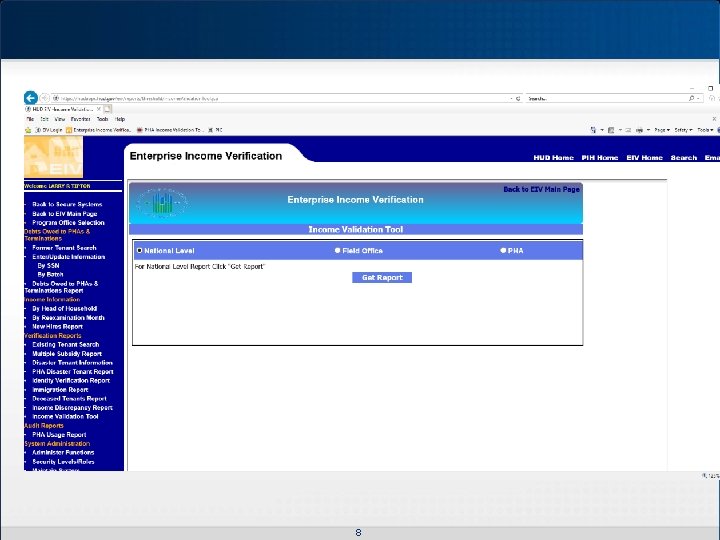720x540 pixels.
Task: Open the Help menu
Action: pos(120,119)
